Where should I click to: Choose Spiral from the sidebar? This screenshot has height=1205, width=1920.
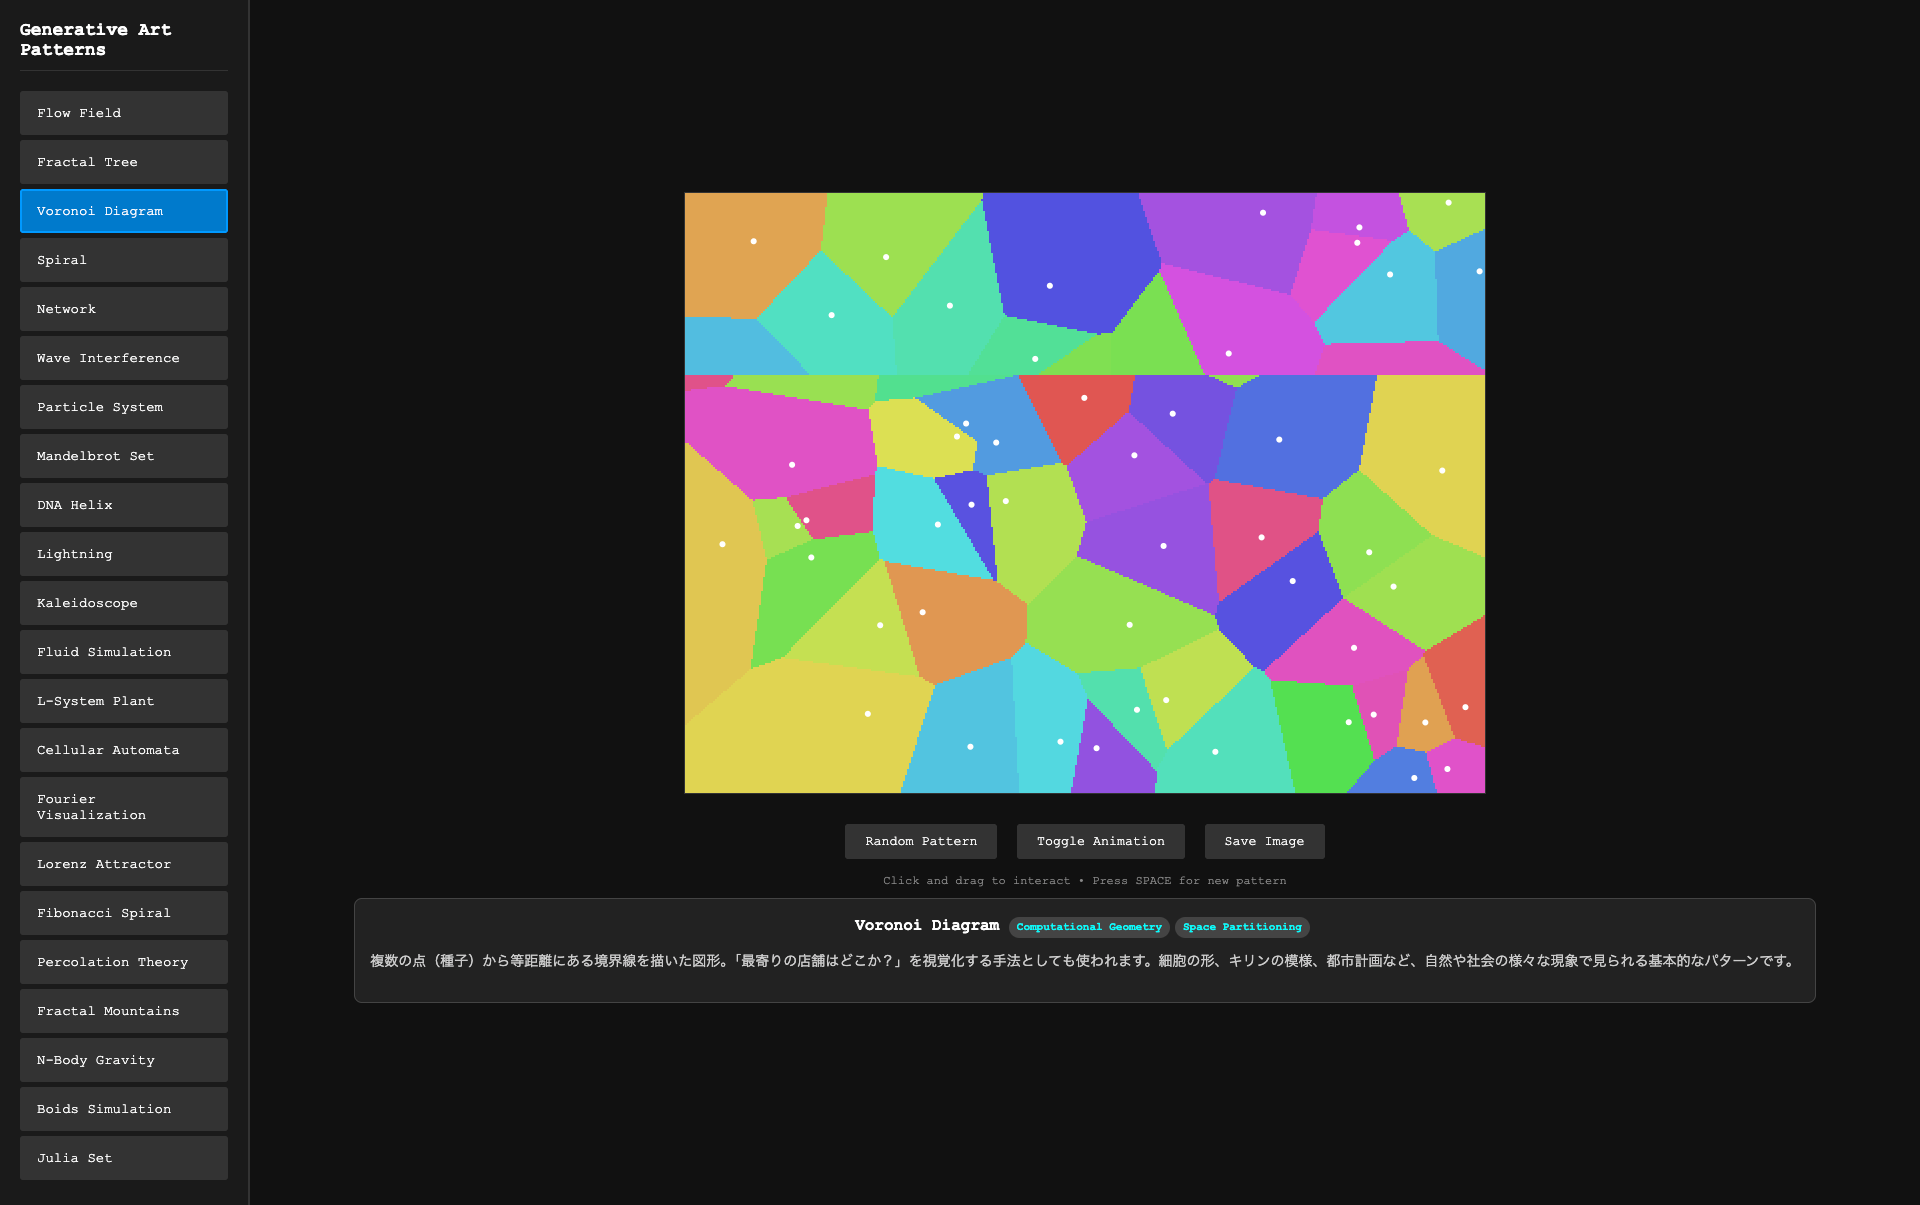click(123, 260)
